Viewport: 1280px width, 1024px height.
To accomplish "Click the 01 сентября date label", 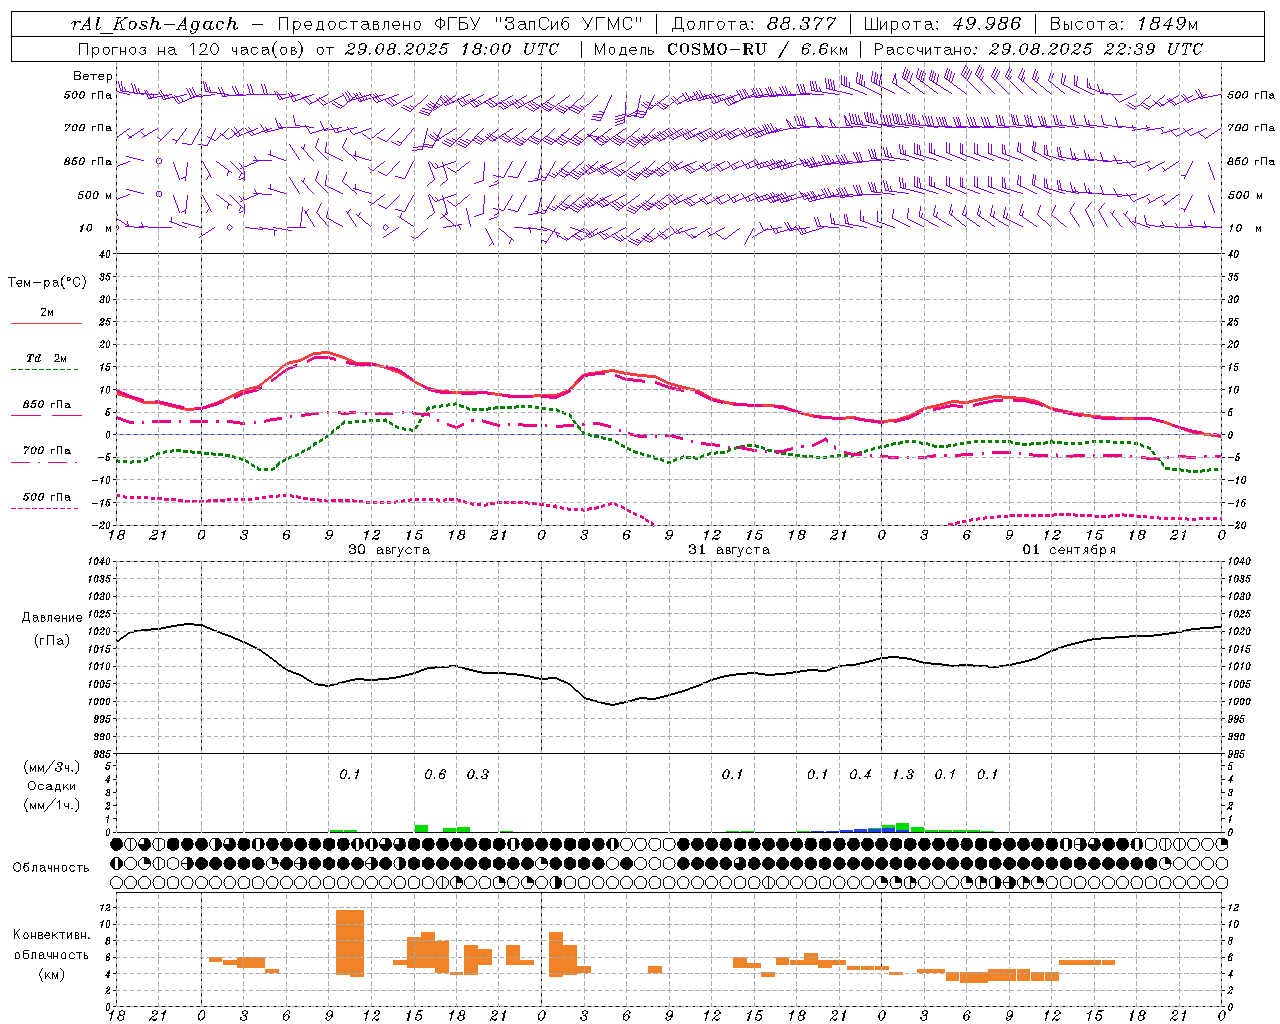I will coord(1069,550).
